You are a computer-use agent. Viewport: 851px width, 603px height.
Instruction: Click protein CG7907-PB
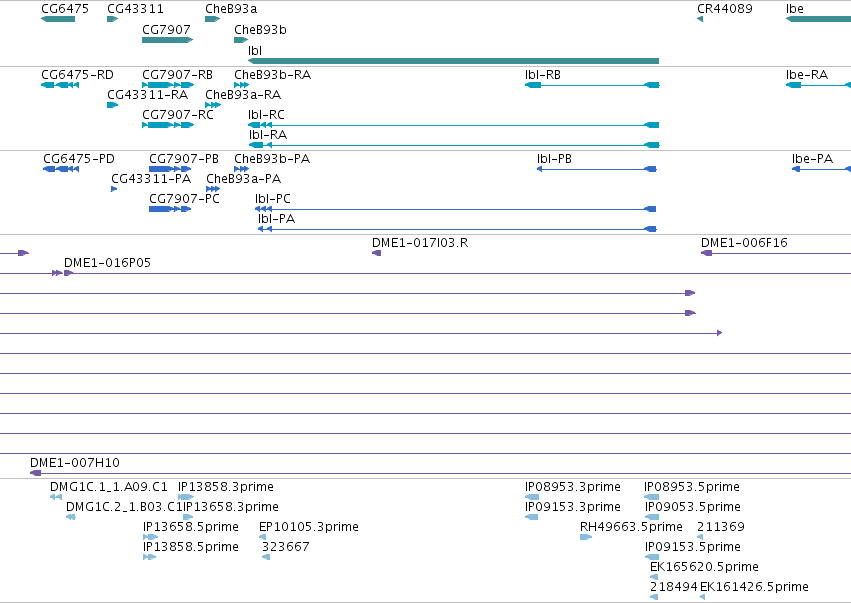click(170, 169)
